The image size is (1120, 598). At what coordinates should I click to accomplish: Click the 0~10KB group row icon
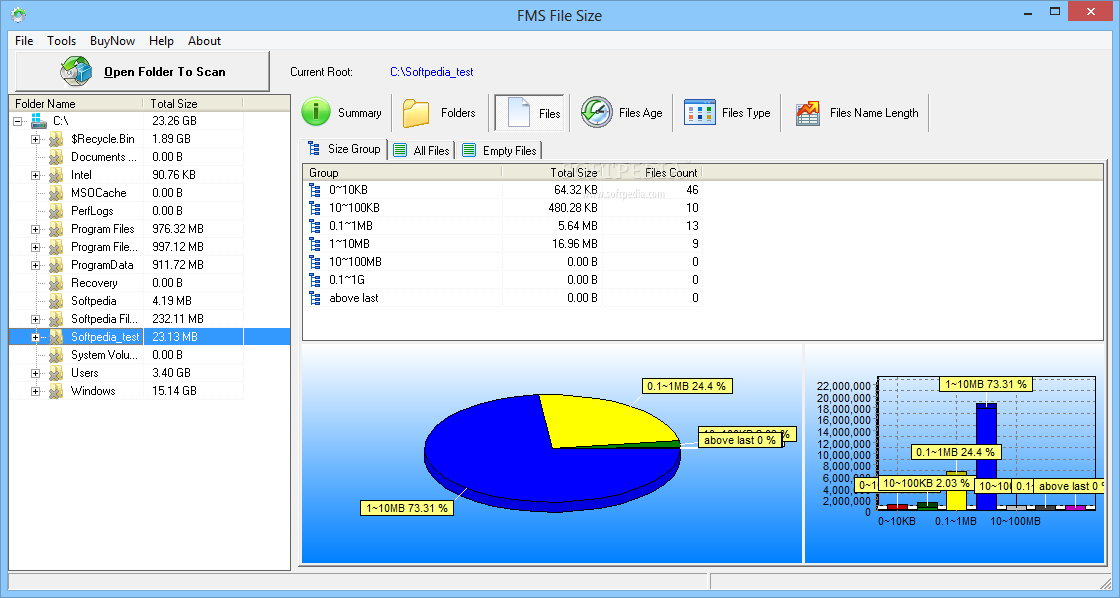click(x=315, y=190)
